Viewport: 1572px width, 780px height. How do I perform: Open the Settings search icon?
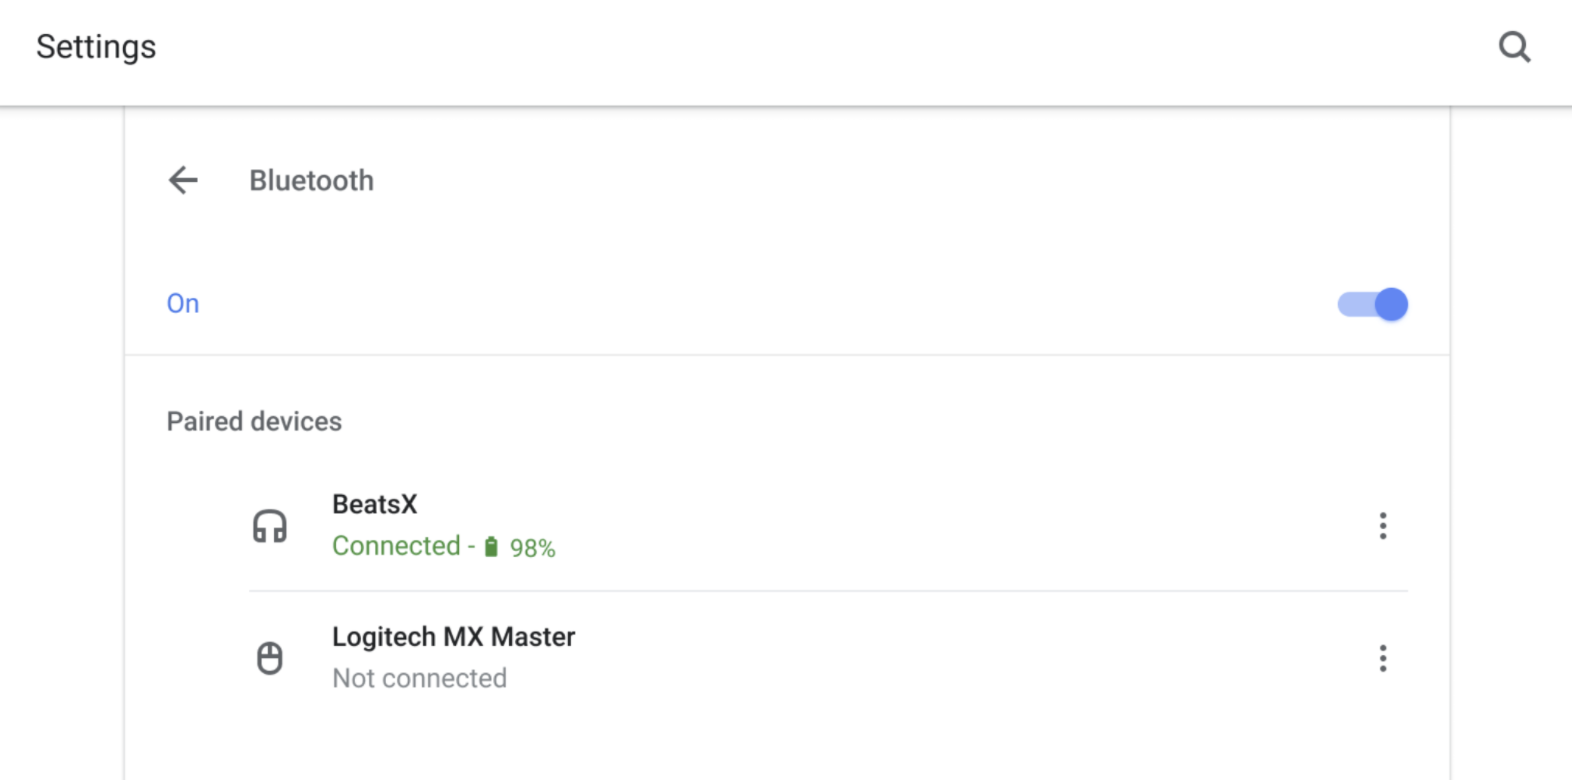point(1514,47)
